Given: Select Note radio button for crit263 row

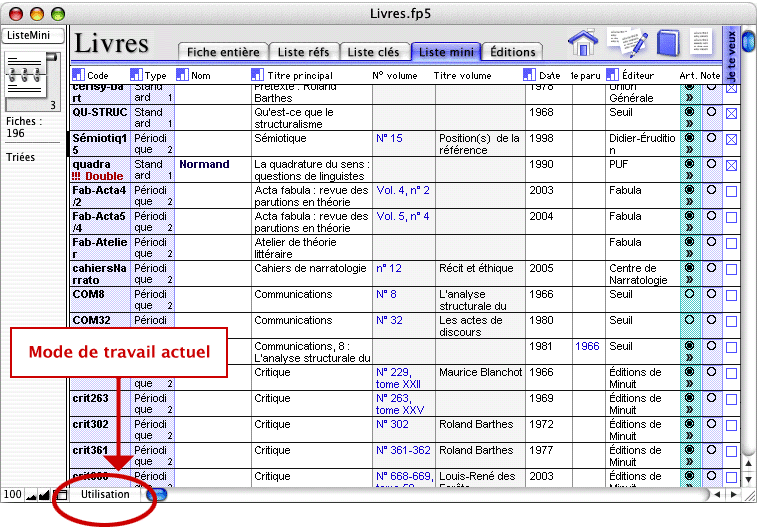Looking at the screenshot, I should coord(711,397).
